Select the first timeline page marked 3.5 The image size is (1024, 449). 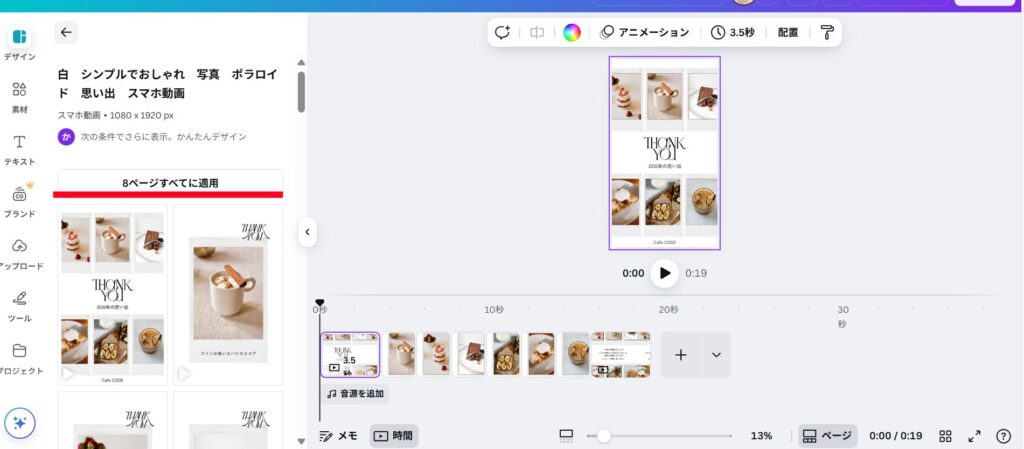click(x=350, y=354)
